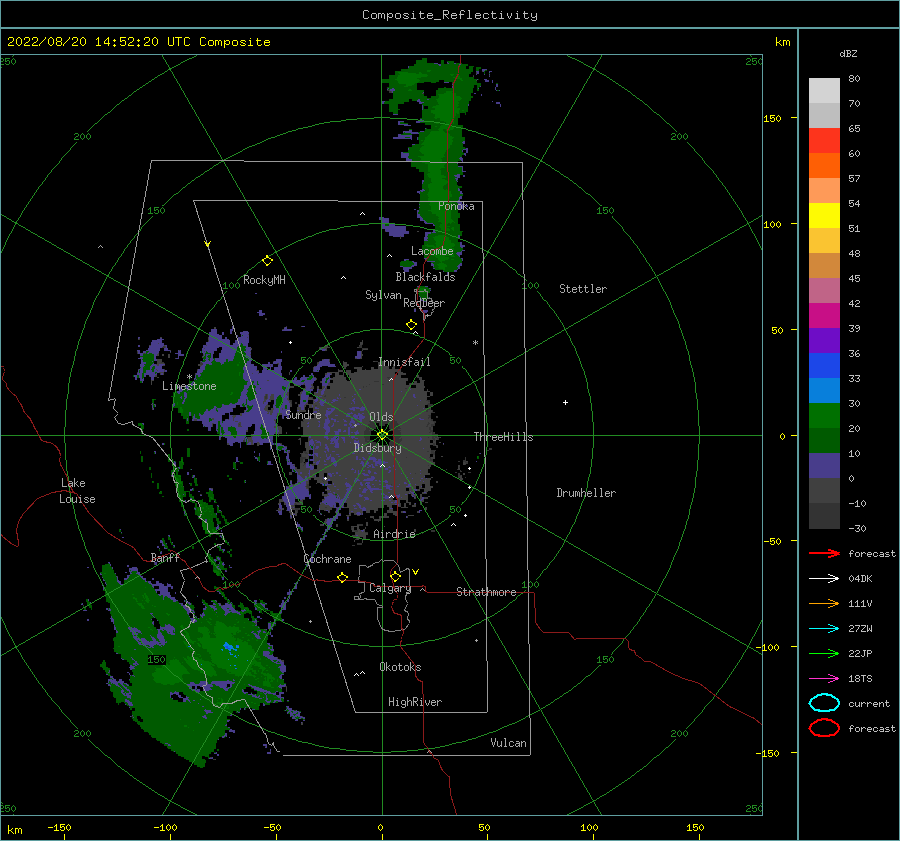Screen dimensions: 900x841
Task: Click the Lacombe city label
Action: coord(432,251)
